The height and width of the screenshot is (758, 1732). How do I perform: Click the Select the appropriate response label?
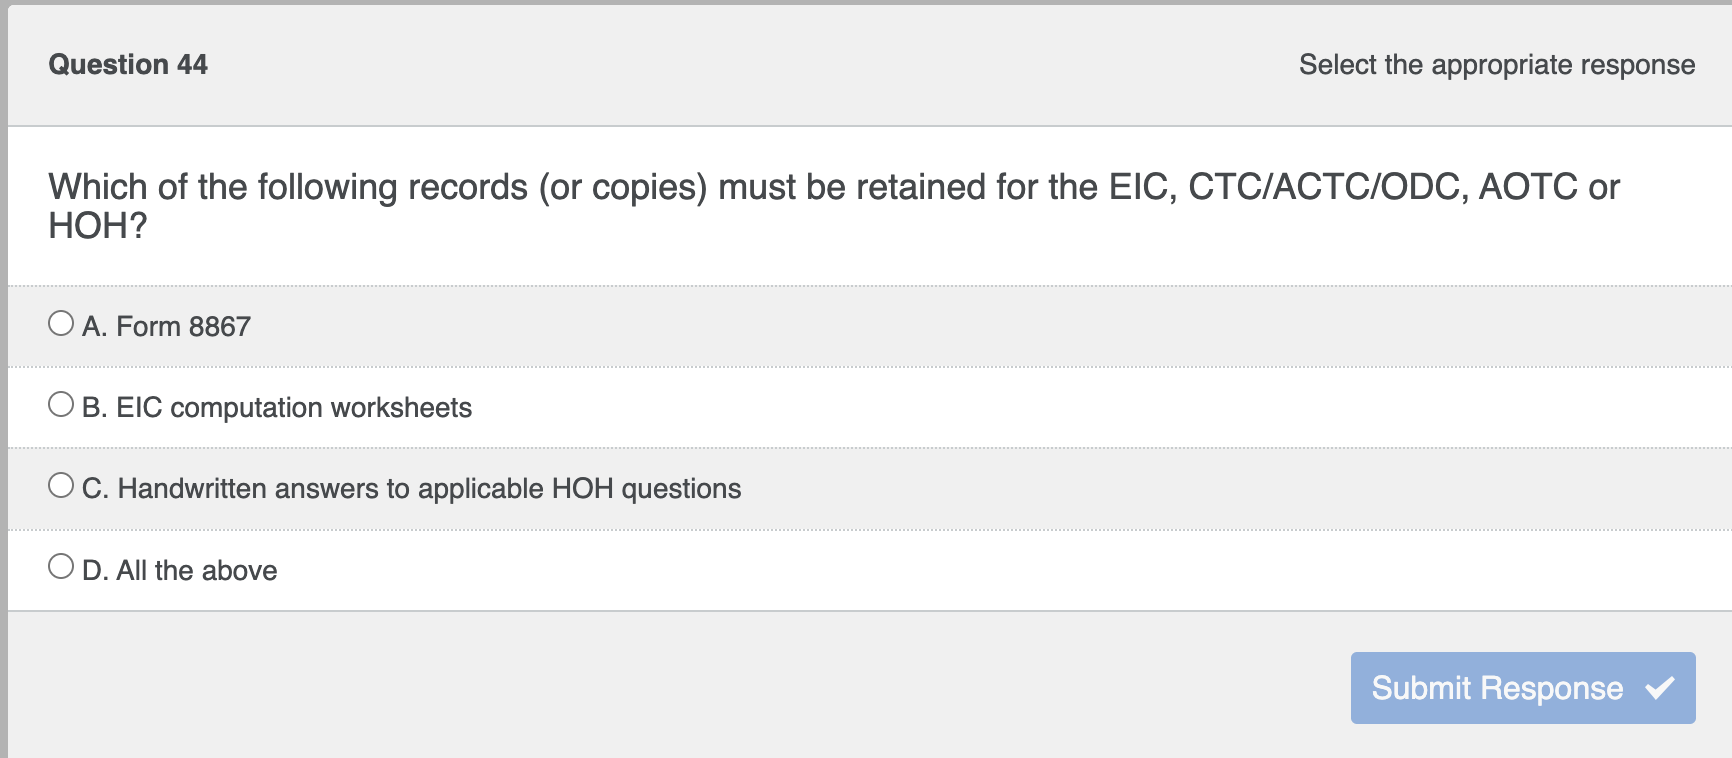tap(1495, 64)
